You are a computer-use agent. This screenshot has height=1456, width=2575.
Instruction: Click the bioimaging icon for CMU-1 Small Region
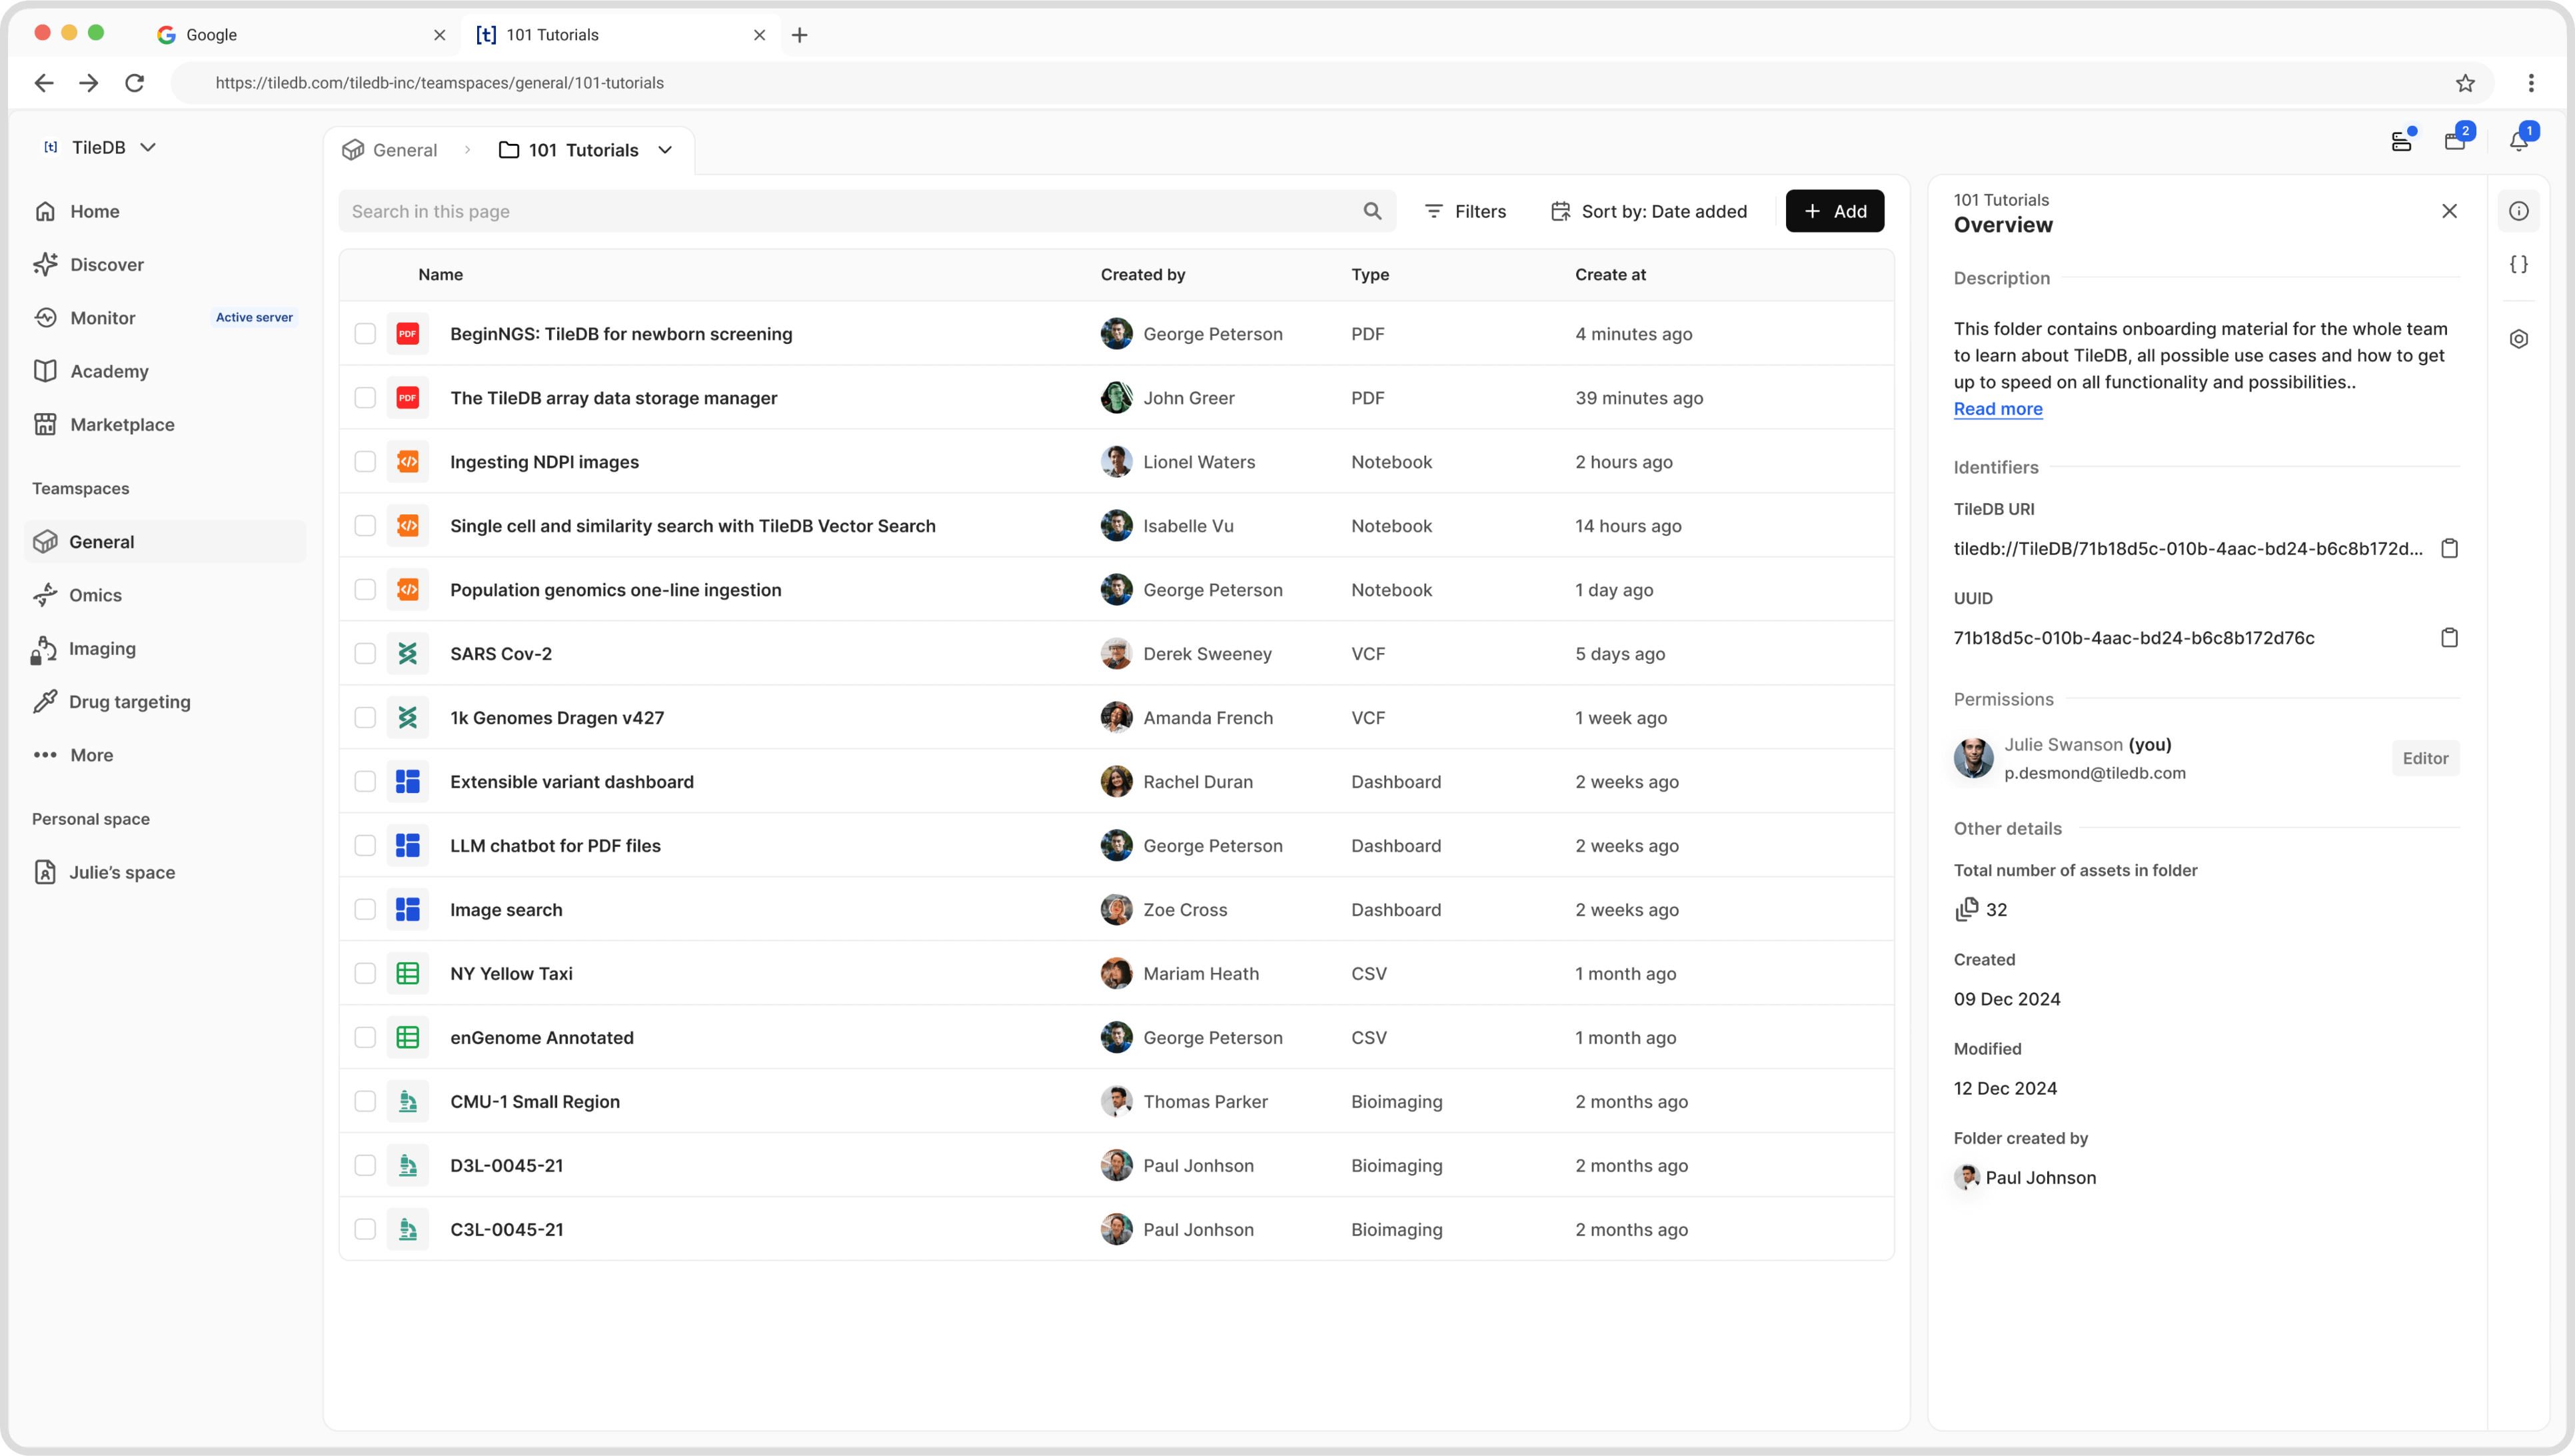[407, 1102]
